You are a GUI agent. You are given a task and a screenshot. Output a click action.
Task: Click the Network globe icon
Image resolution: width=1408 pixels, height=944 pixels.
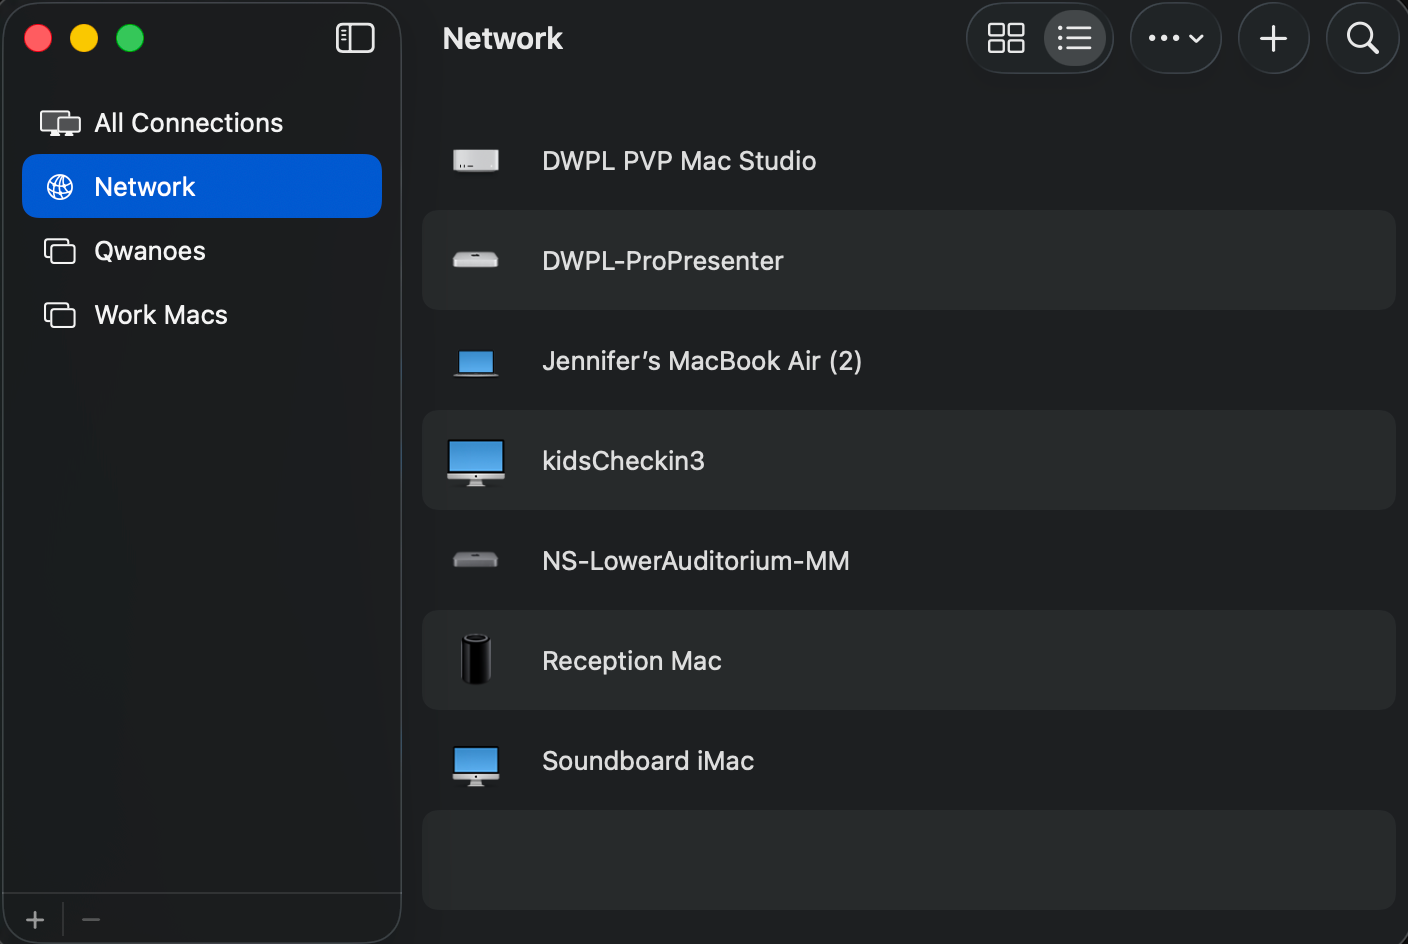[60, 187]
